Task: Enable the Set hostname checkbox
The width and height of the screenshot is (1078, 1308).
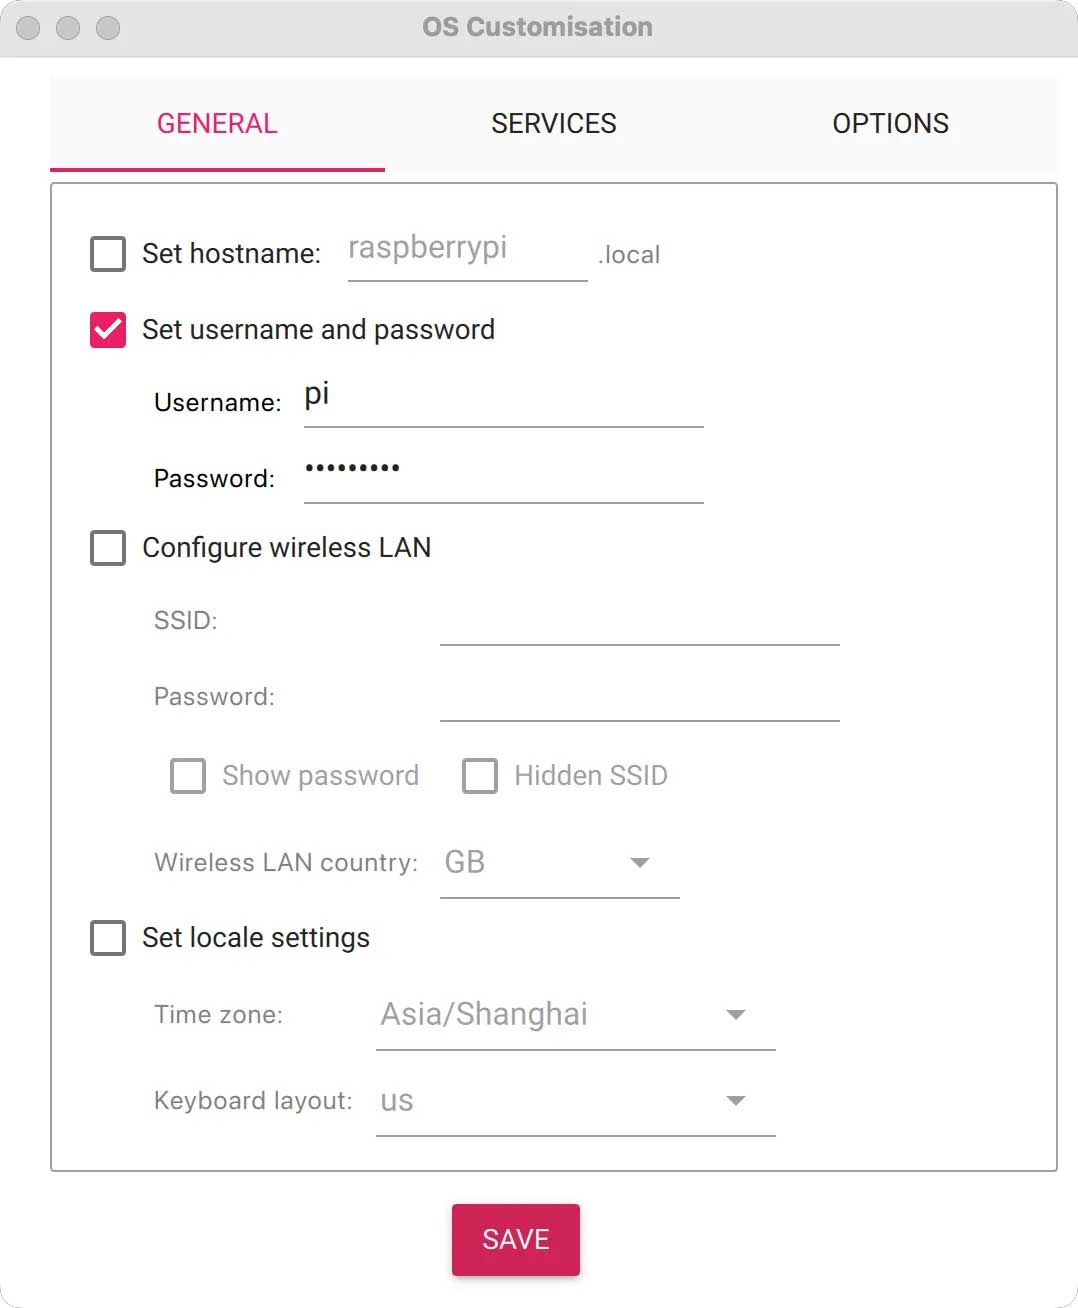Action: click(108, 254)
